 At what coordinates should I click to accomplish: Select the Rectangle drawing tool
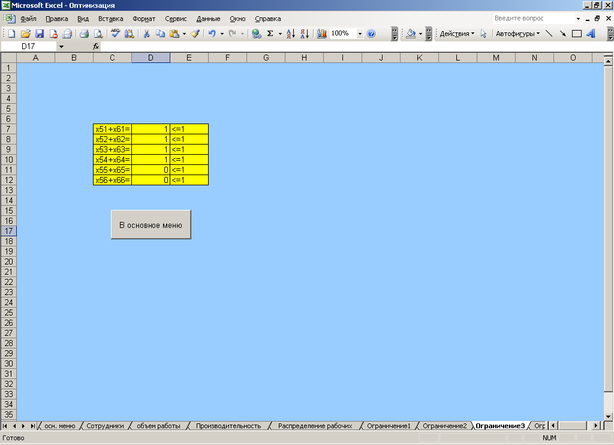tap(576, 33)
